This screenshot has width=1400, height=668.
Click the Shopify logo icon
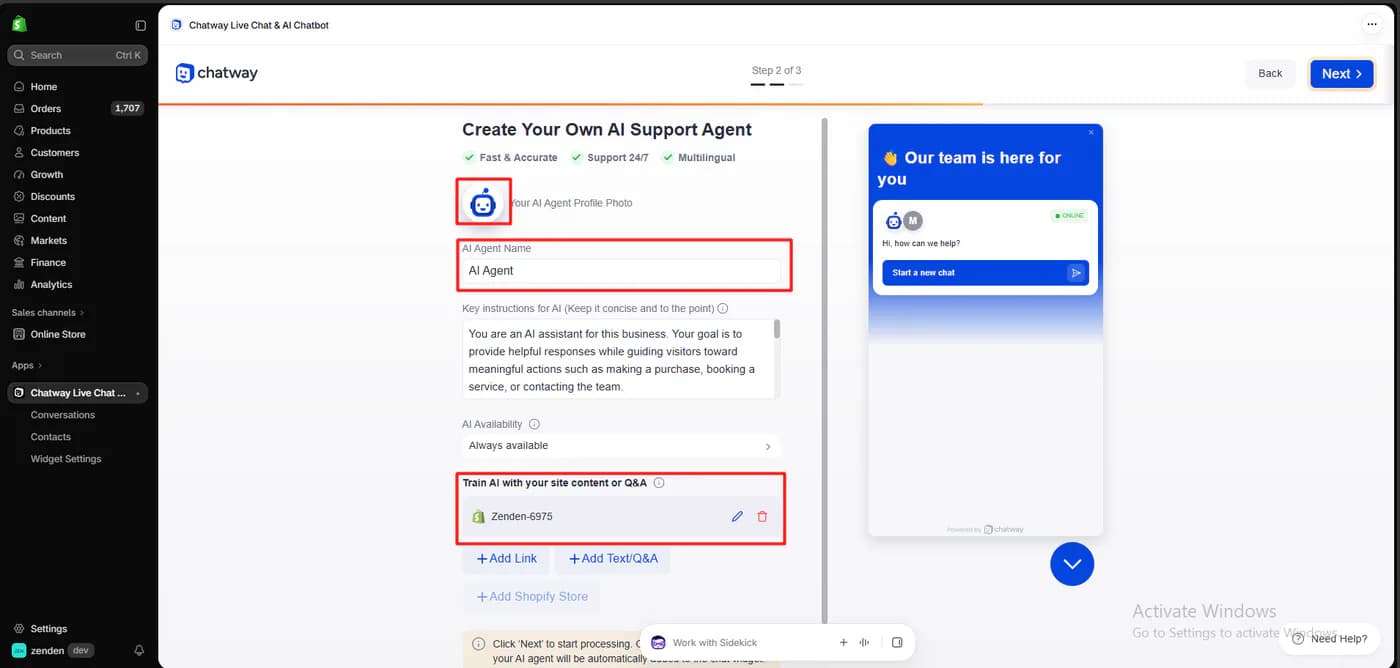[x=19, y=24]
